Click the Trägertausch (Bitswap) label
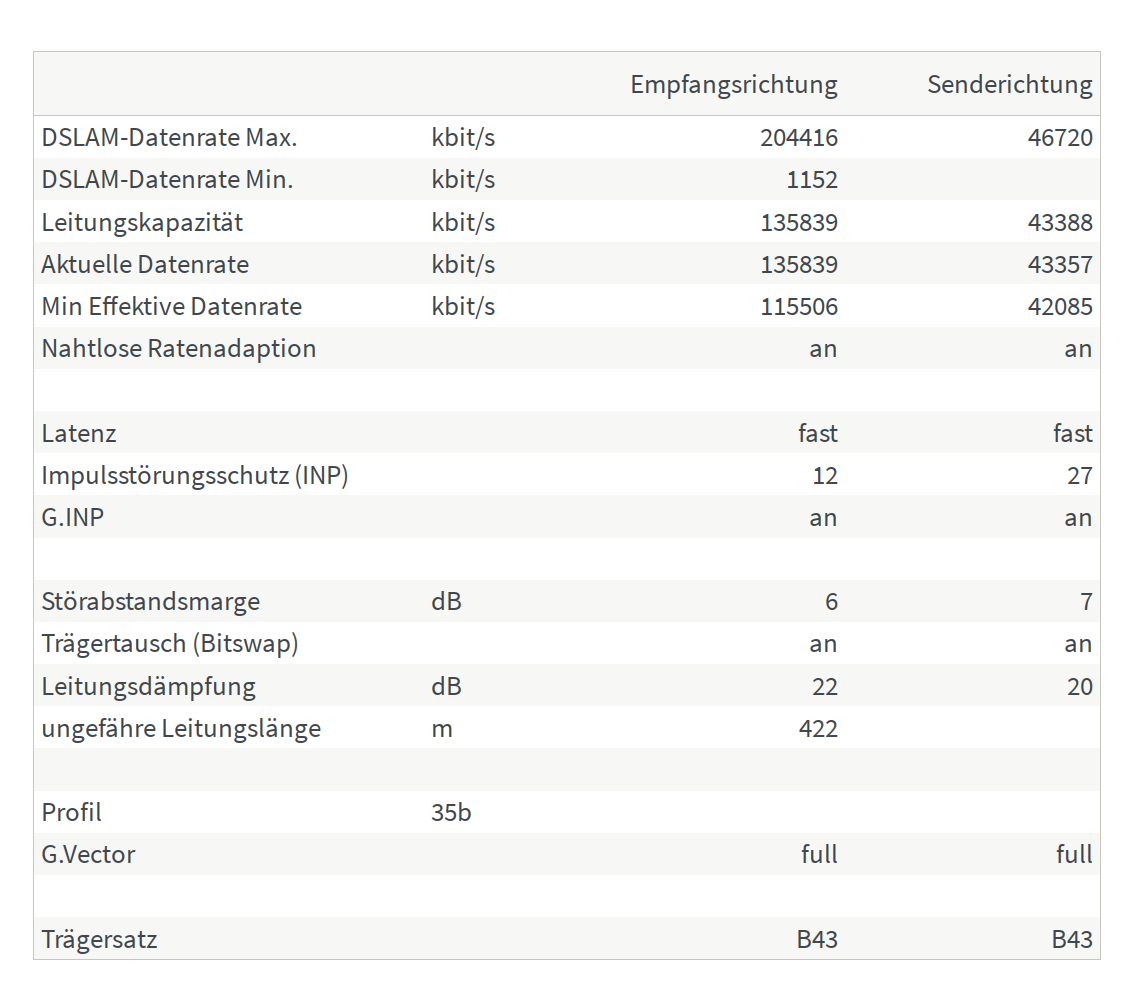The height and width of the screenshot is (988, 1123). pos(170,644)
